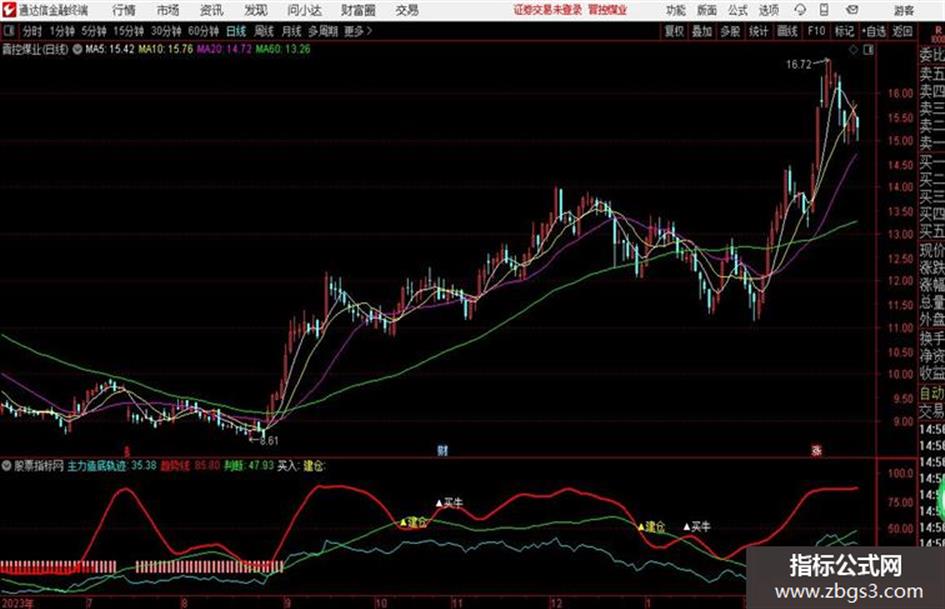Click the MA5: 15.42 indicator label

(x=110, y=49)
